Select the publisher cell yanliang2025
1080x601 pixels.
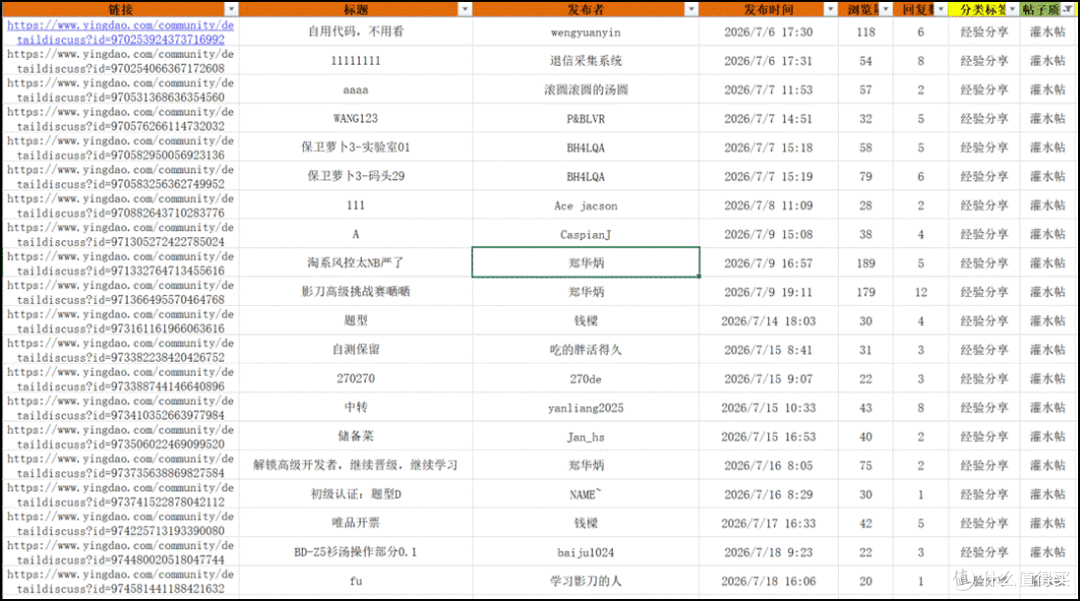tap(585, 408)
